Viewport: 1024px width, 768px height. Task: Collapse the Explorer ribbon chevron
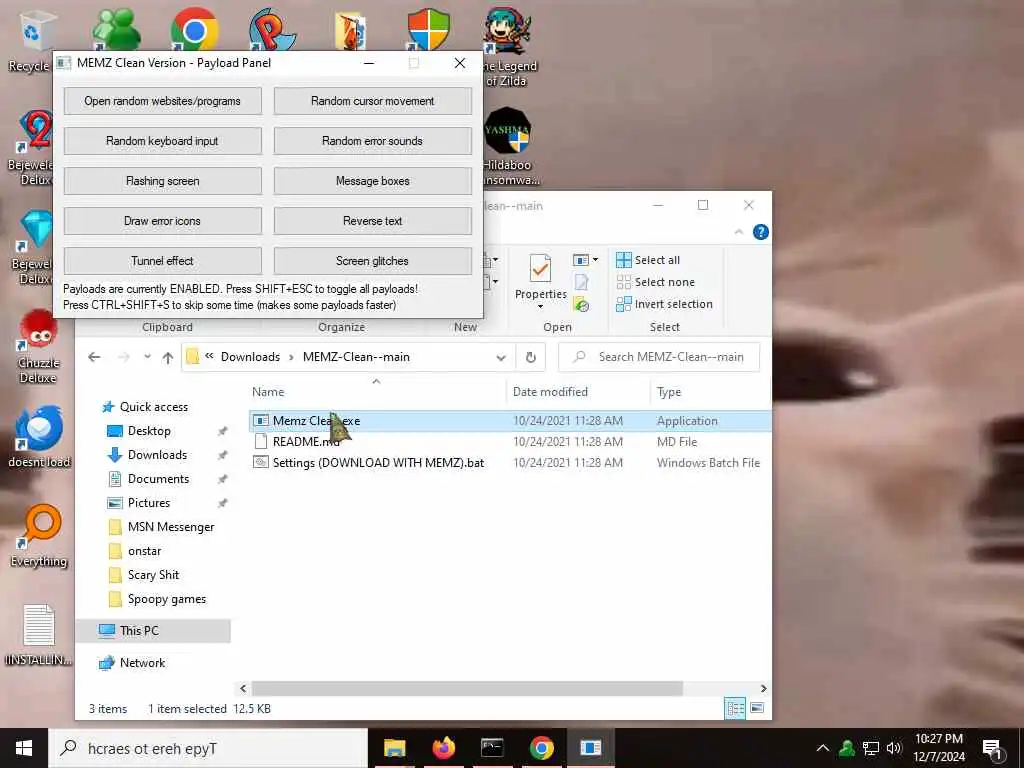[739, 232]
